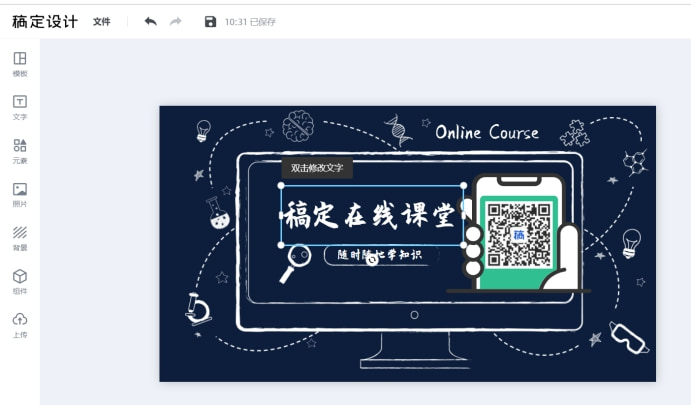The image size is (691, 405).
Task: Click the 10:31 已保存 status text
Action: pos(250,22)
